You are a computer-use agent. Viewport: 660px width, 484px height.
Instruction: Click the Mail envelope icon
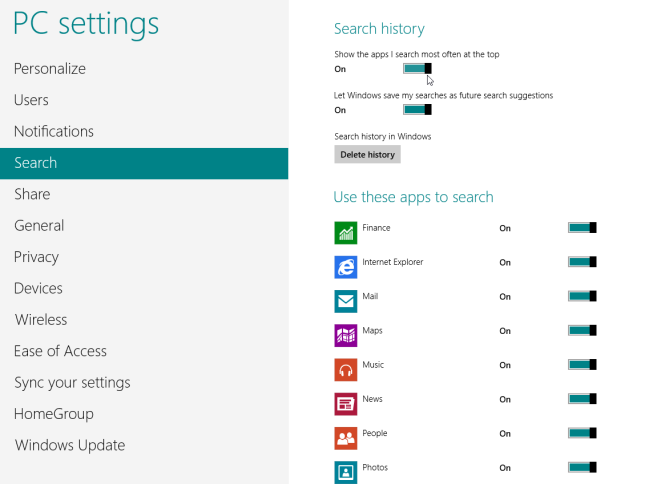click(x=346, y=301)
